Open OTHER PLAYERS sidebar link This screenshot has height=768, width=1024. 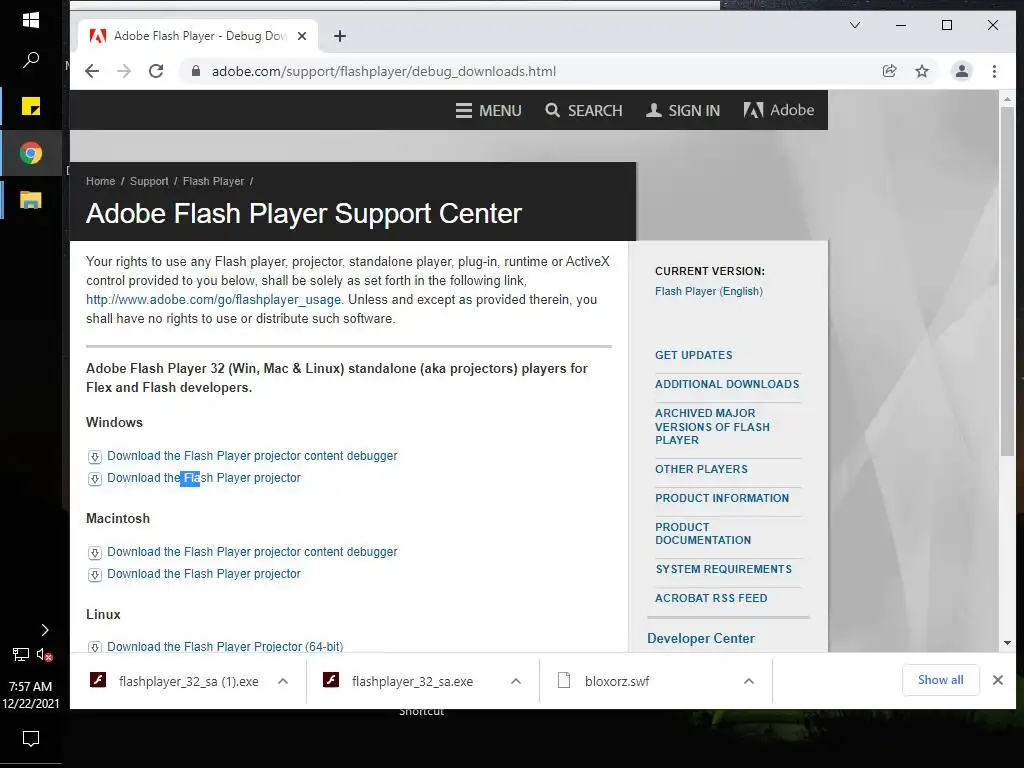[701, 469]
